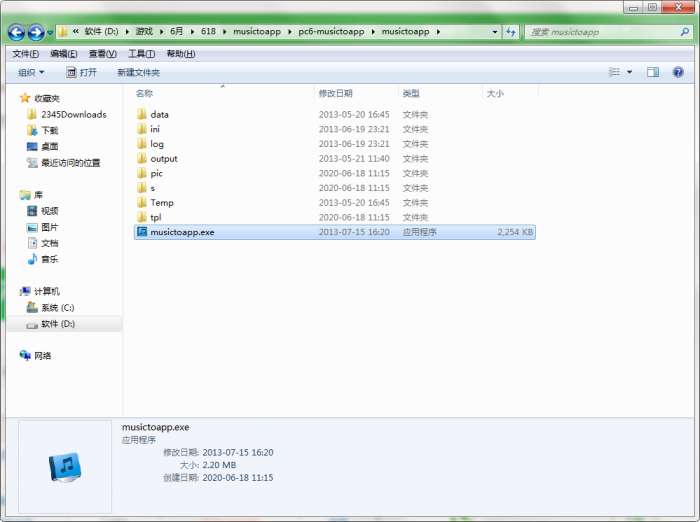Click the magnifier search icon
Image resolution: width=700 pixels, height=522 pixels.
[x=684, y=32]
